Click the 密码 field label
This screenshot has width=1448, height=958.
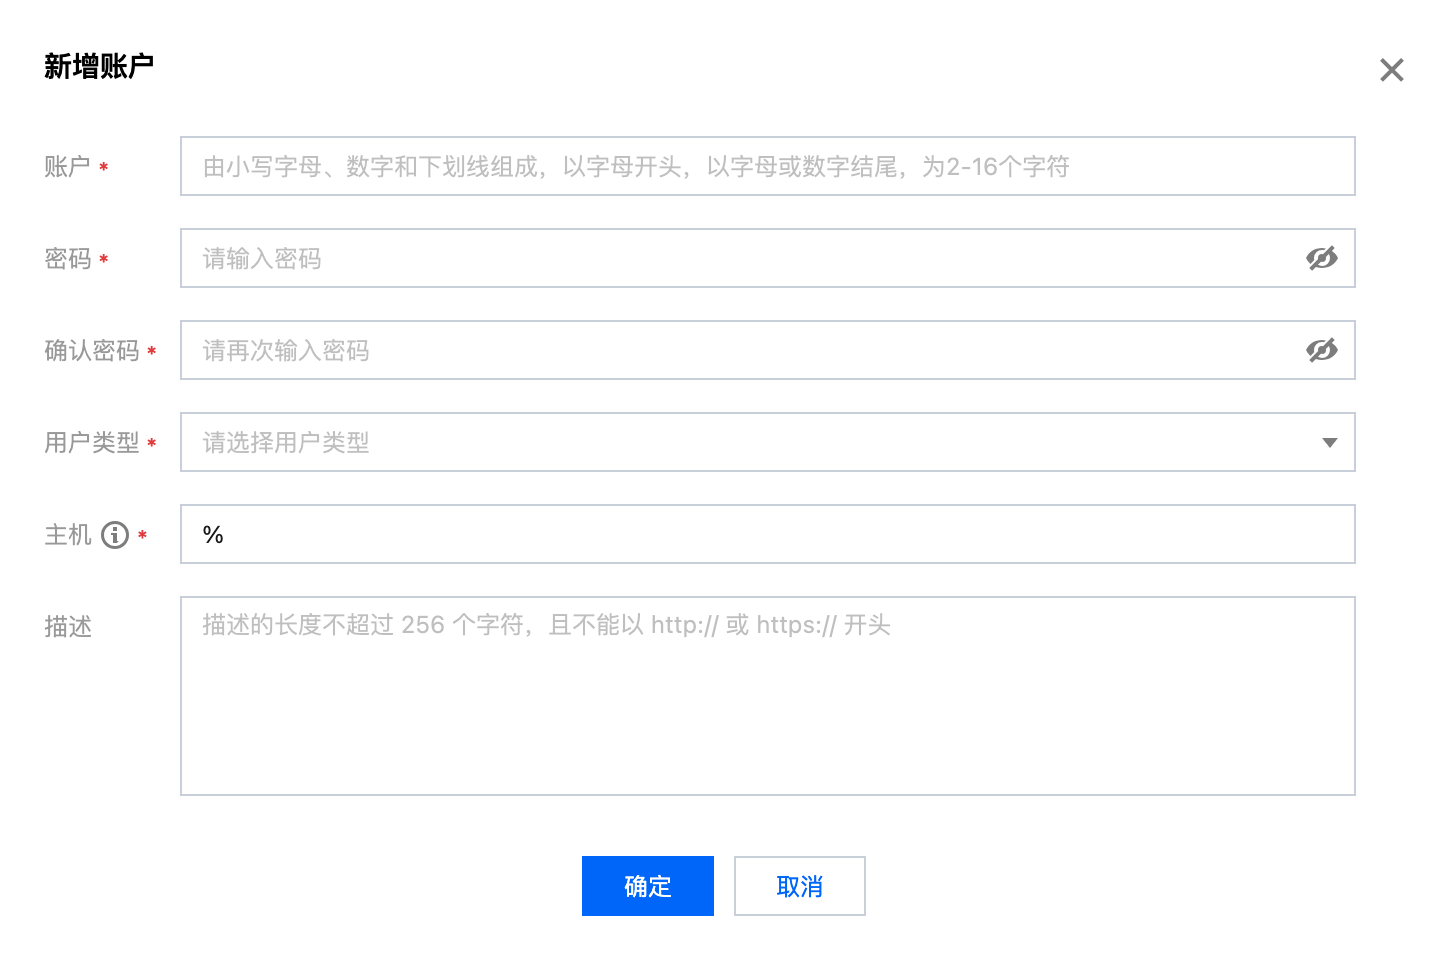pyautogui.click(x=67, y=259)
